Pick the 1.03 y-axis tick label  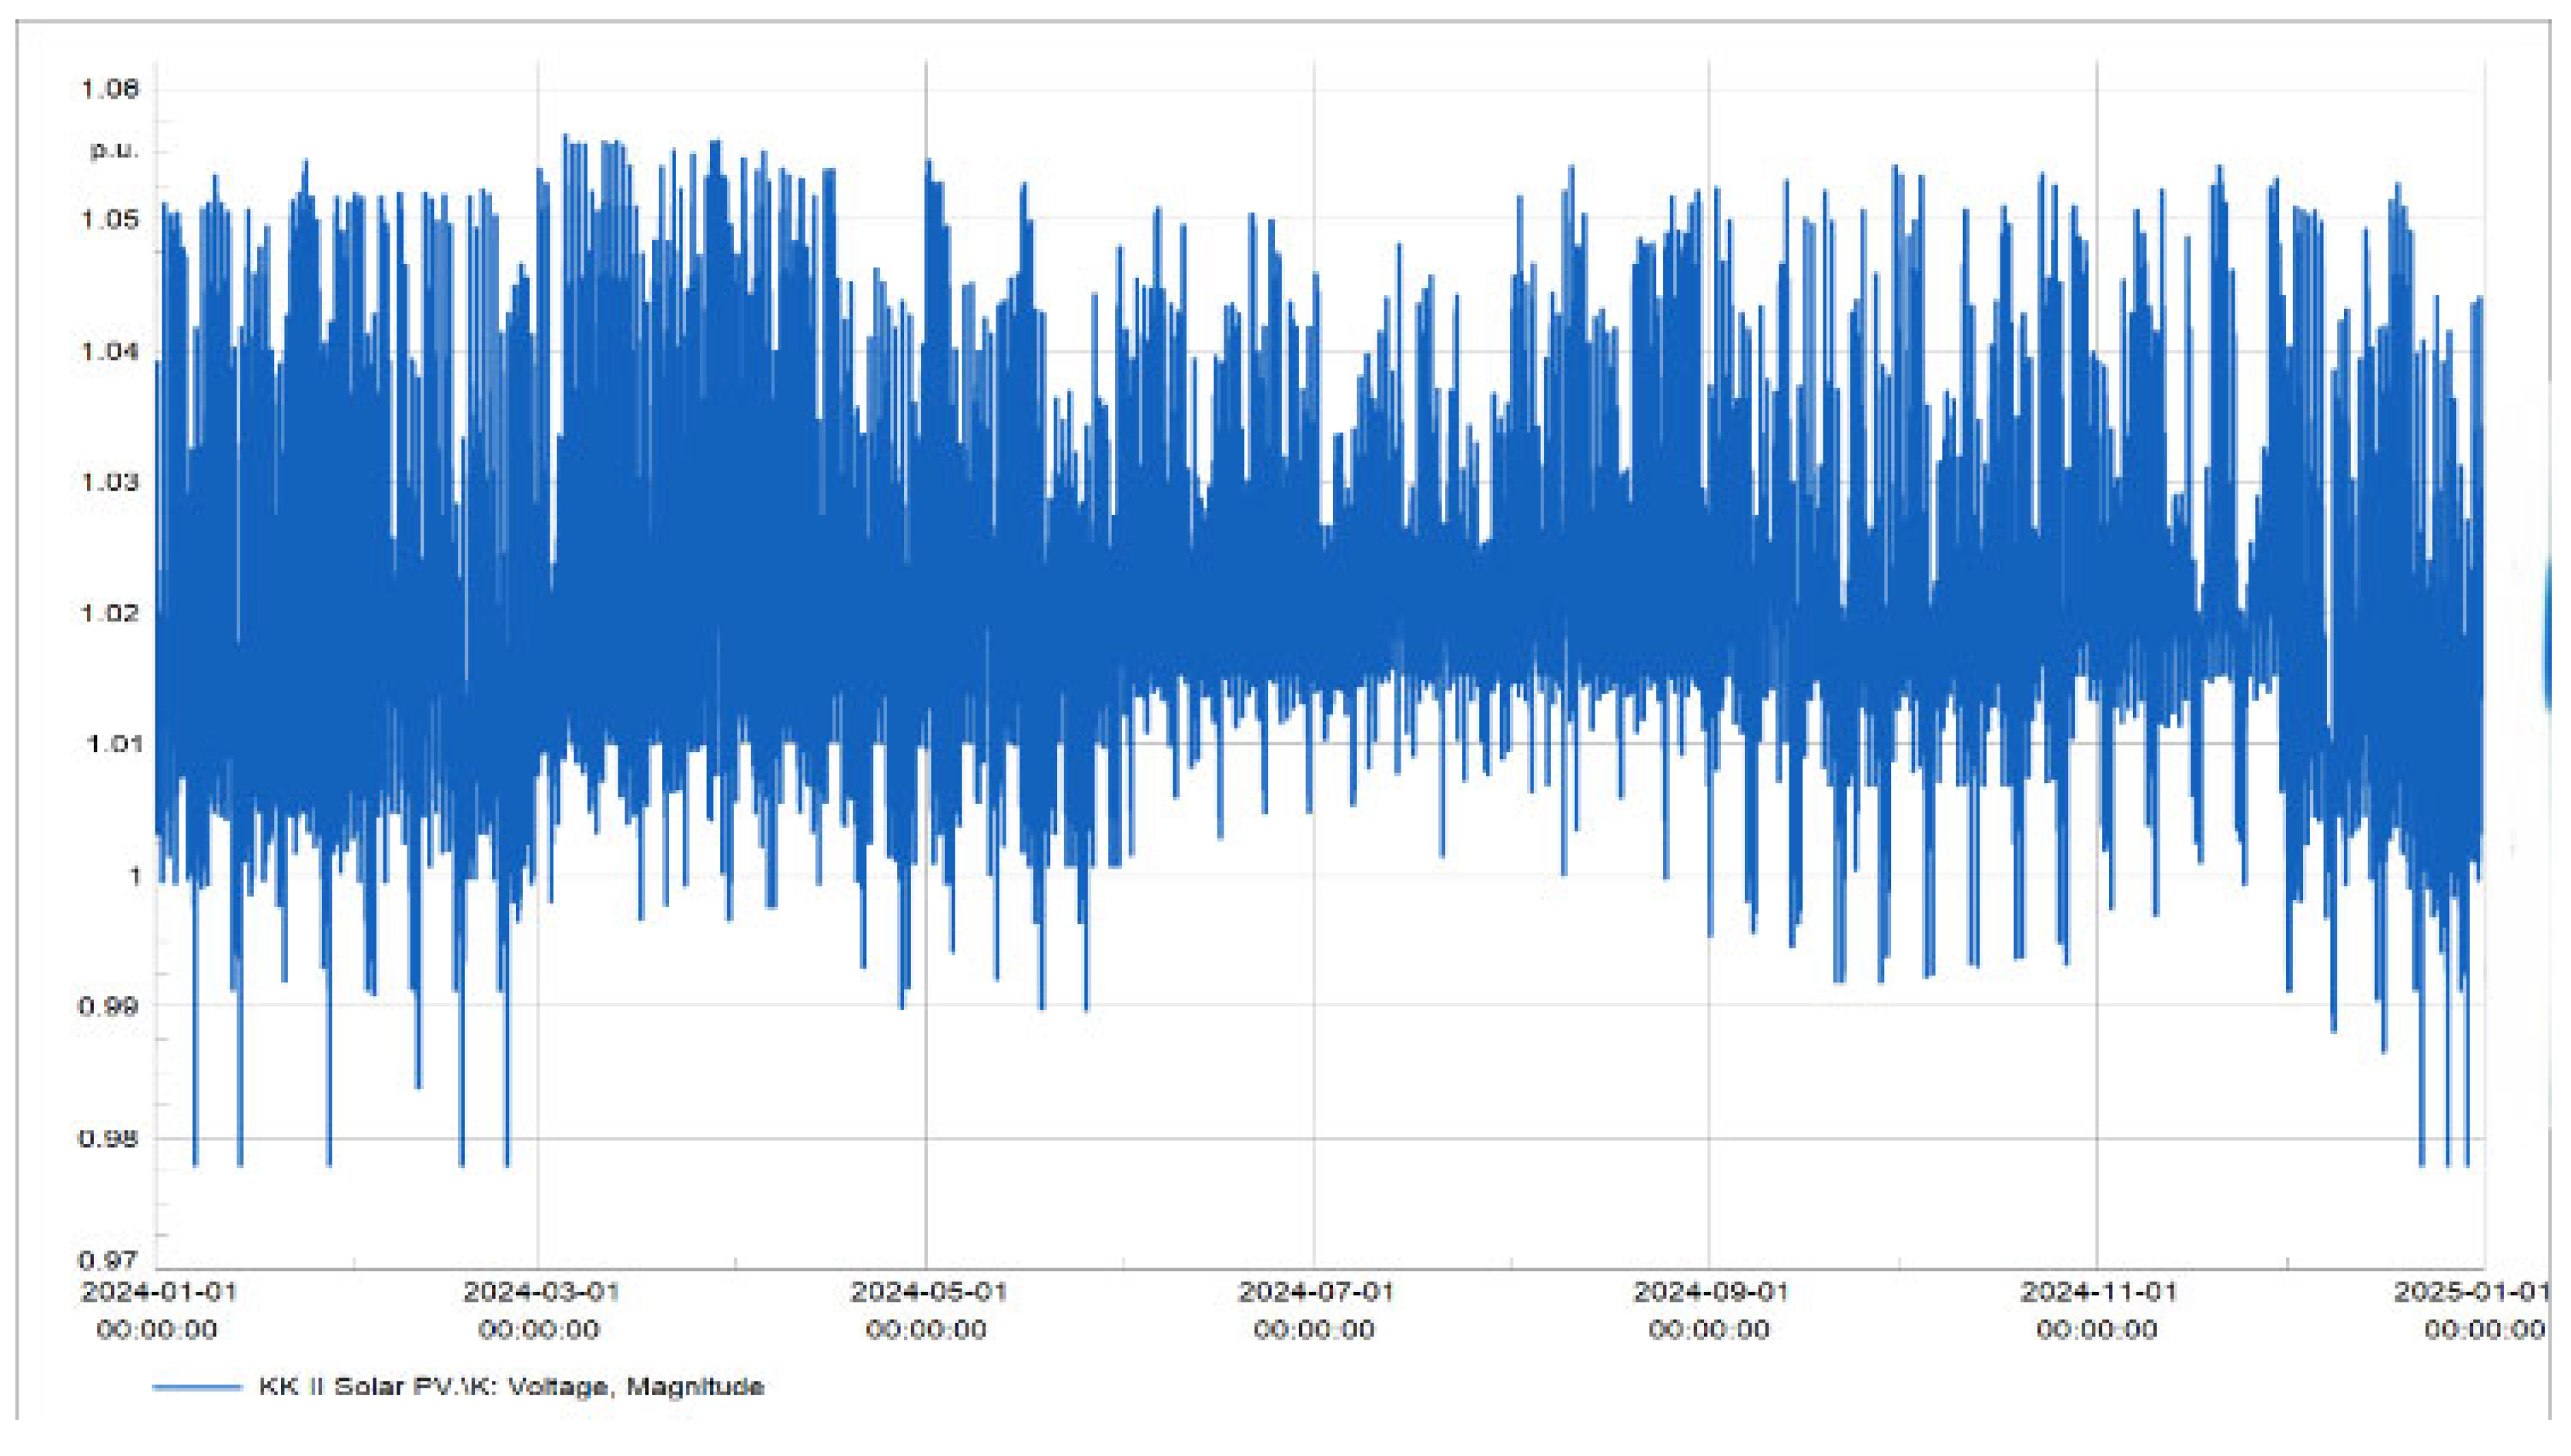110,482
